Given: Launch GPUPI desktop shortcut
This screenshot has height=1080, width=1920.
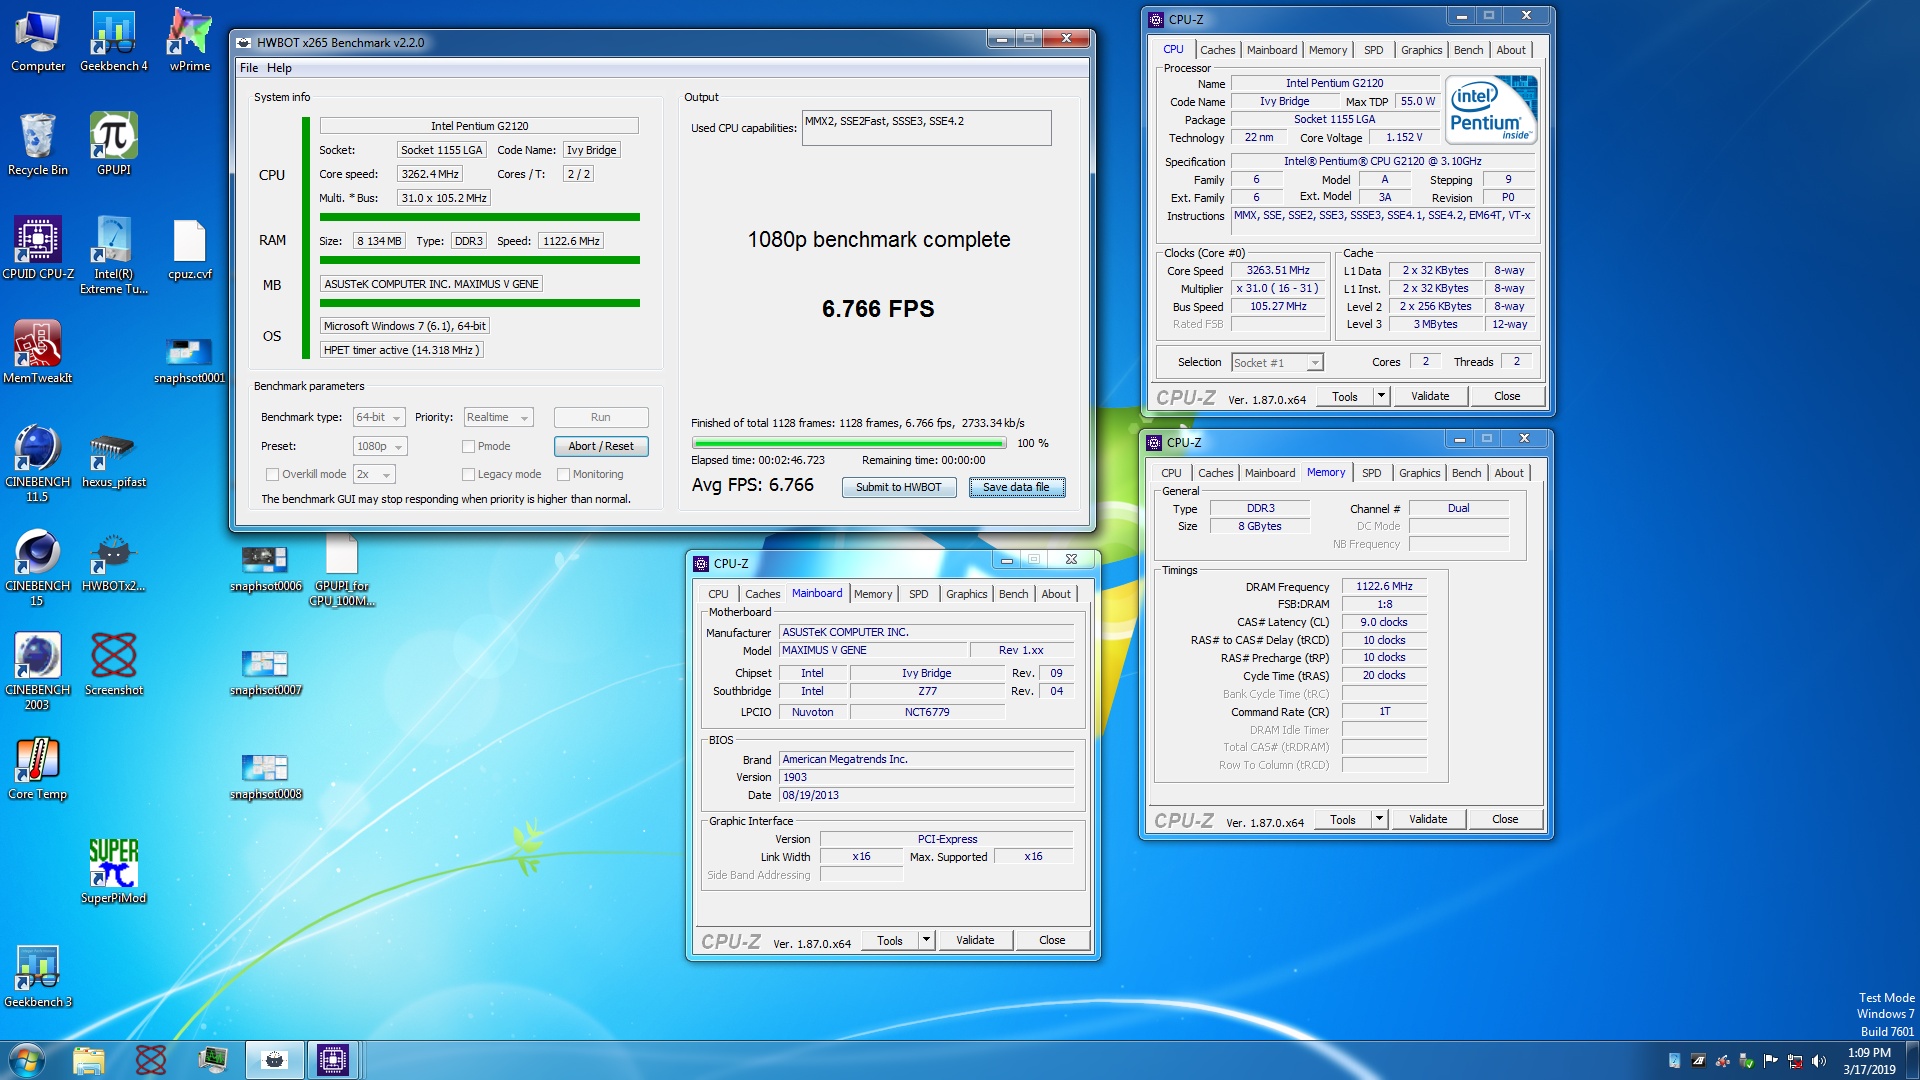Looking at the screenshot, I should [114, 145].
